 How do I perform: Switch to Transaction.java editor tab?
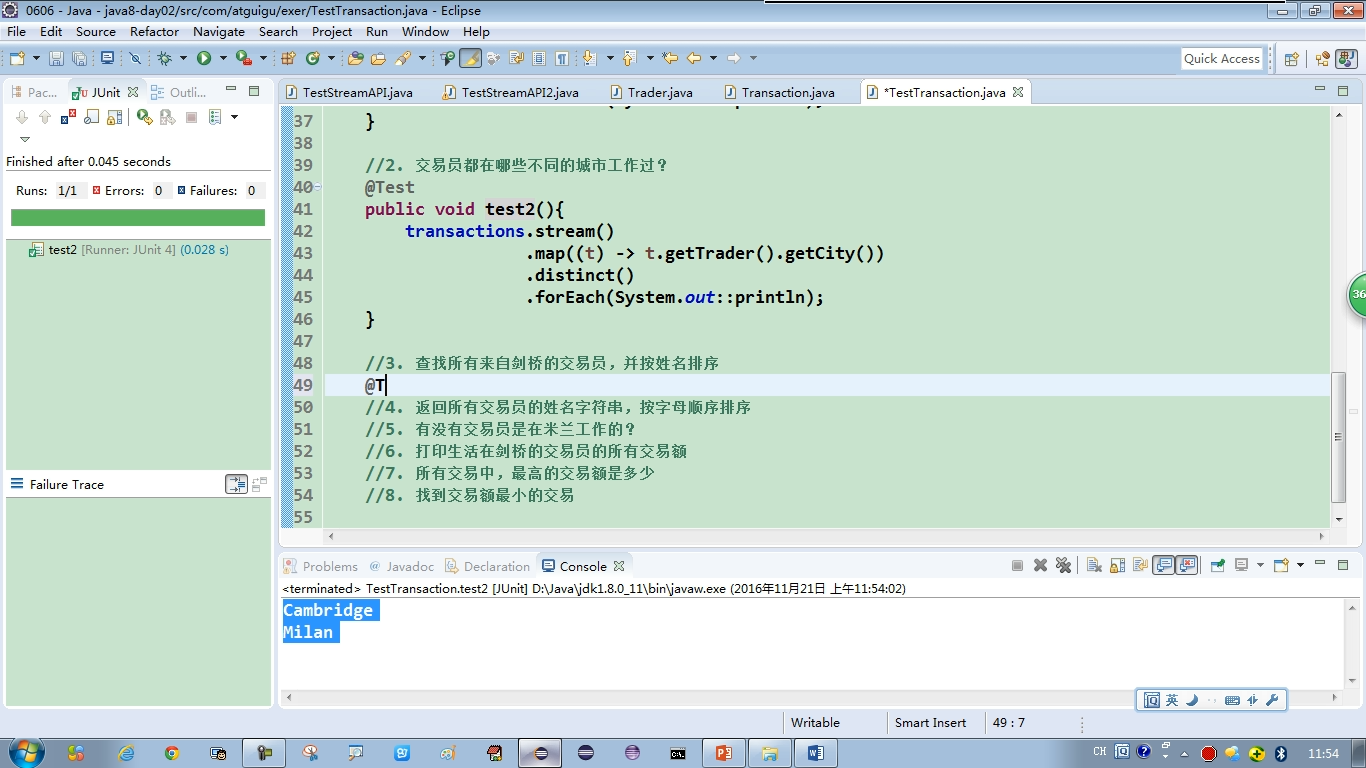pyautogui.click(x=778, y=92)
